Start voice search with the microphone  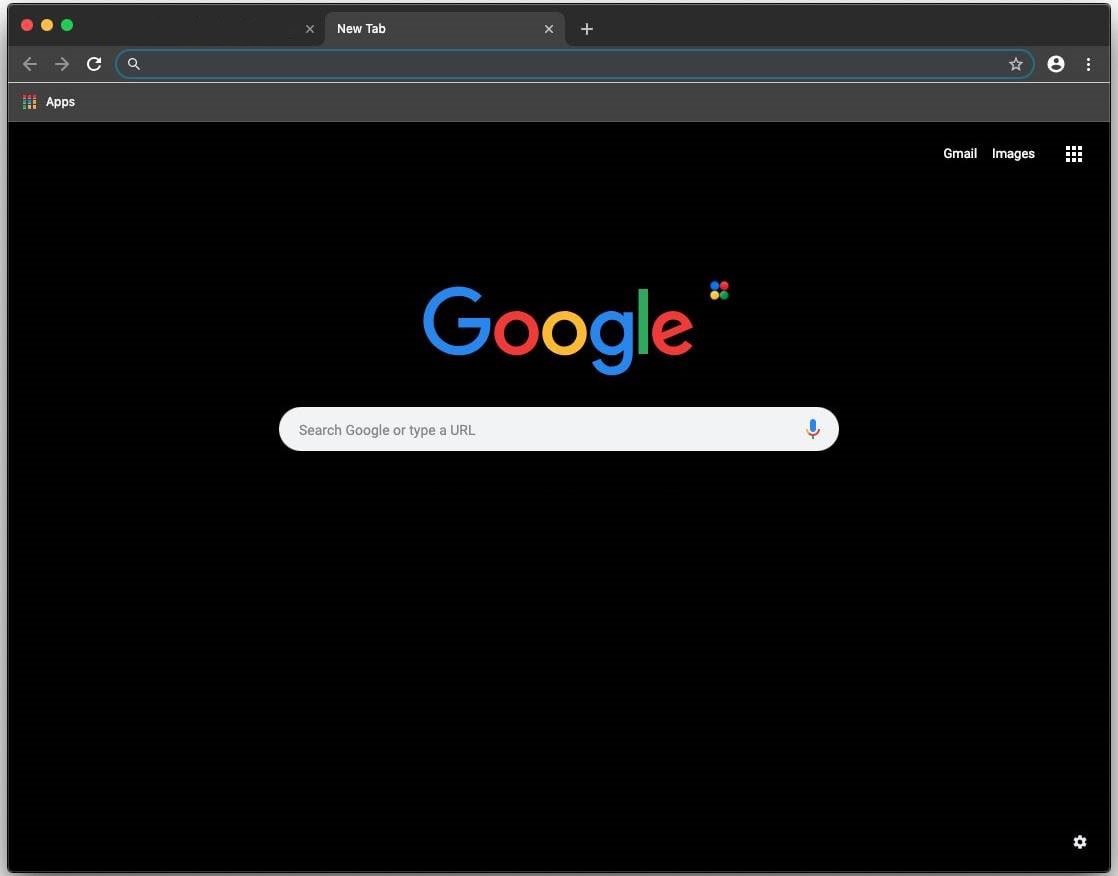[x=812, y=429]
